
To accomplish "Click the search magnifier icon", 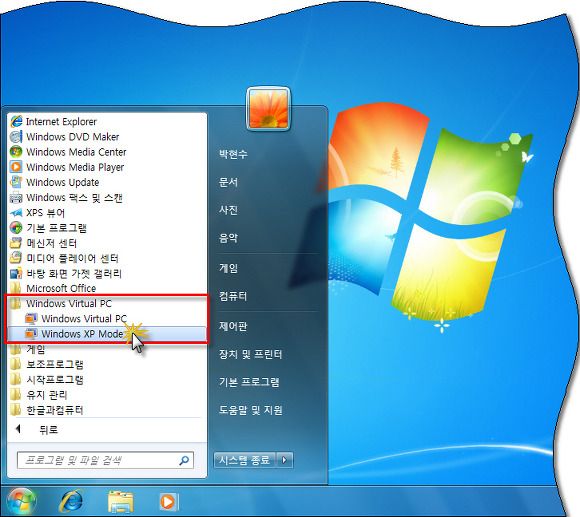I will pos(184,460).
